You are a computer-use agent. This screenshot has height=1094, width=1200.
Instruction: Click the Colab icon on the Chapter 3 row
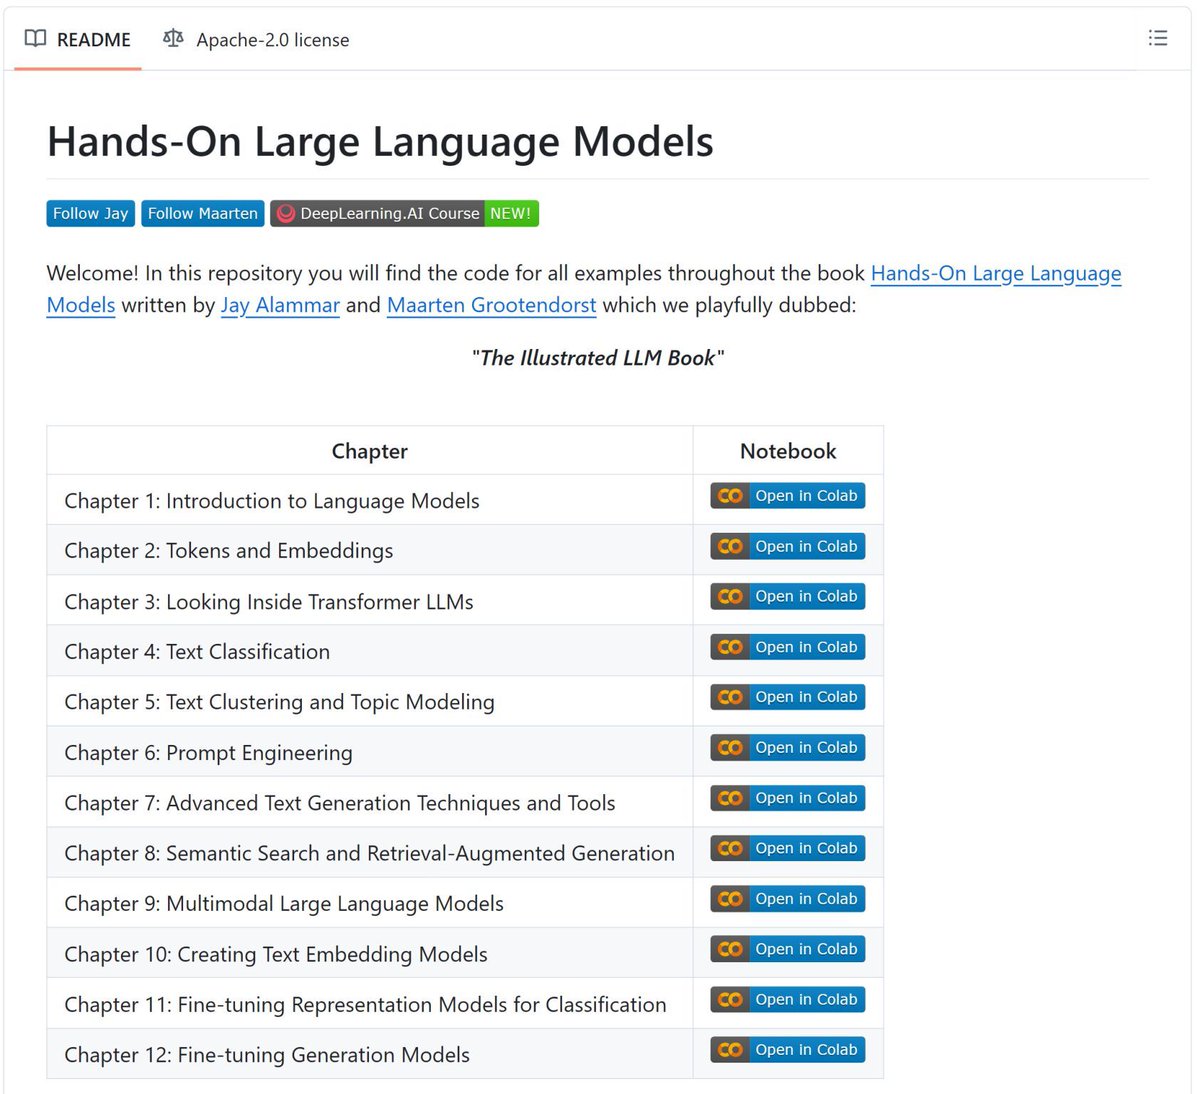coord(729,596)
